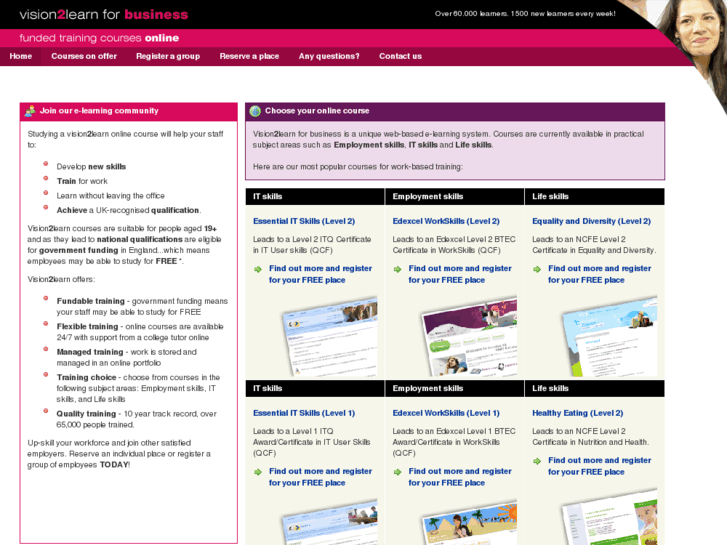Open Contact us page
The width and height of the screenshot is (727, 545).
(401, 56)
